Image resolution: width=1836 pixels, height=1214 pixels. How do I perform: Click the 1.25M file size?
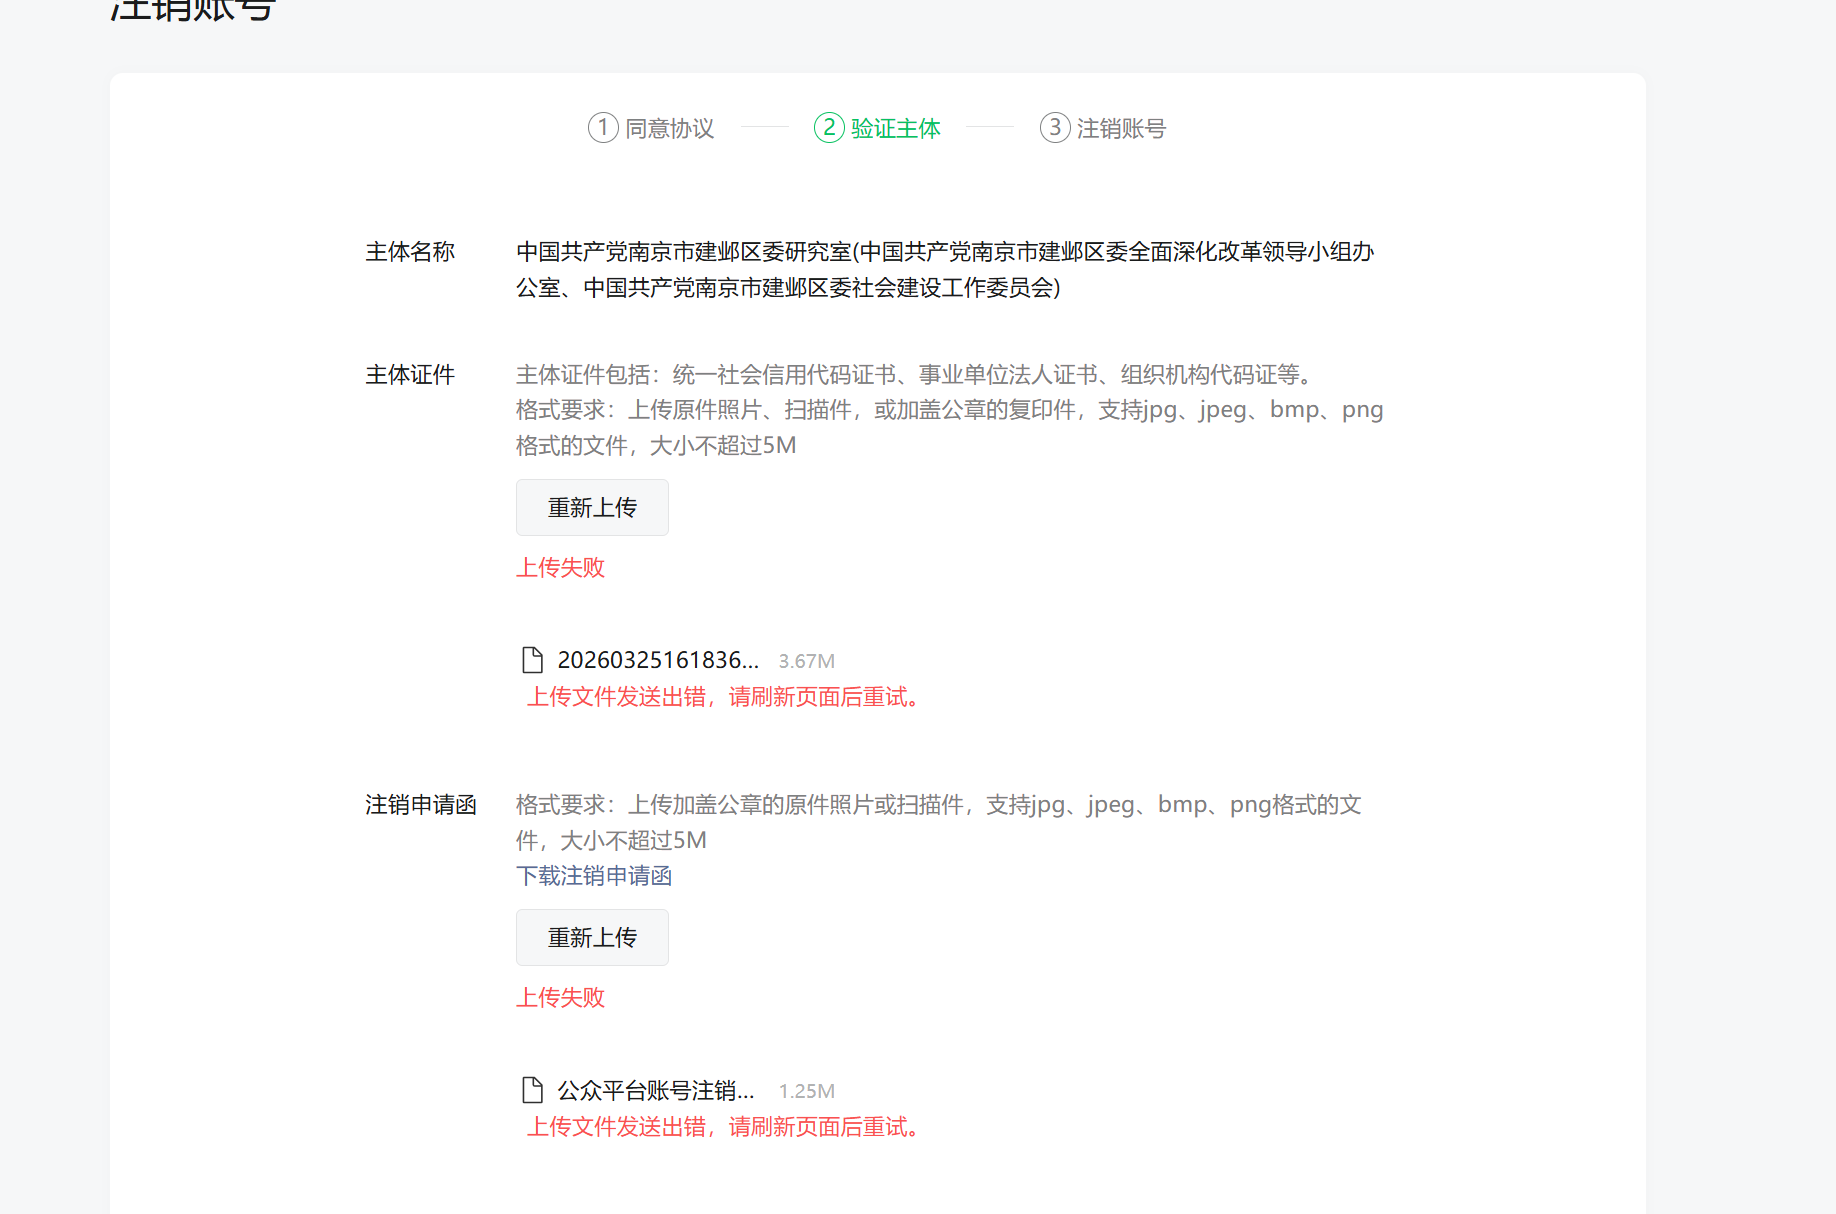pyautogui.click(x=807, y=1091)
